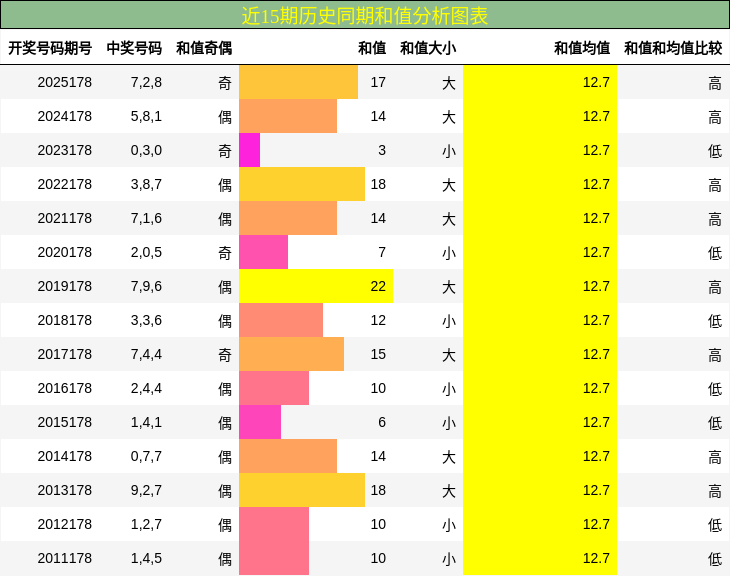Select winning numbers 9,2,7
This screenshot has height=576, width=730.
click(x=146, y=490)
